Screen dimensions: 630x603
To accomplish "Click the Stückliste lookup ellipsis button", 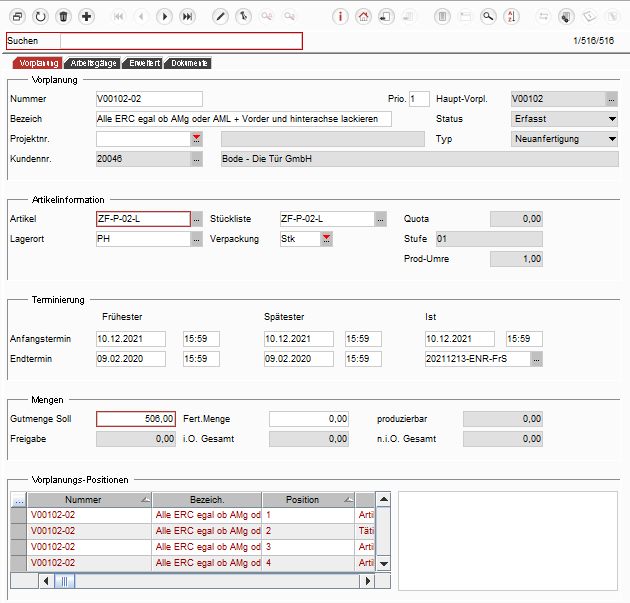I will 380,219.
